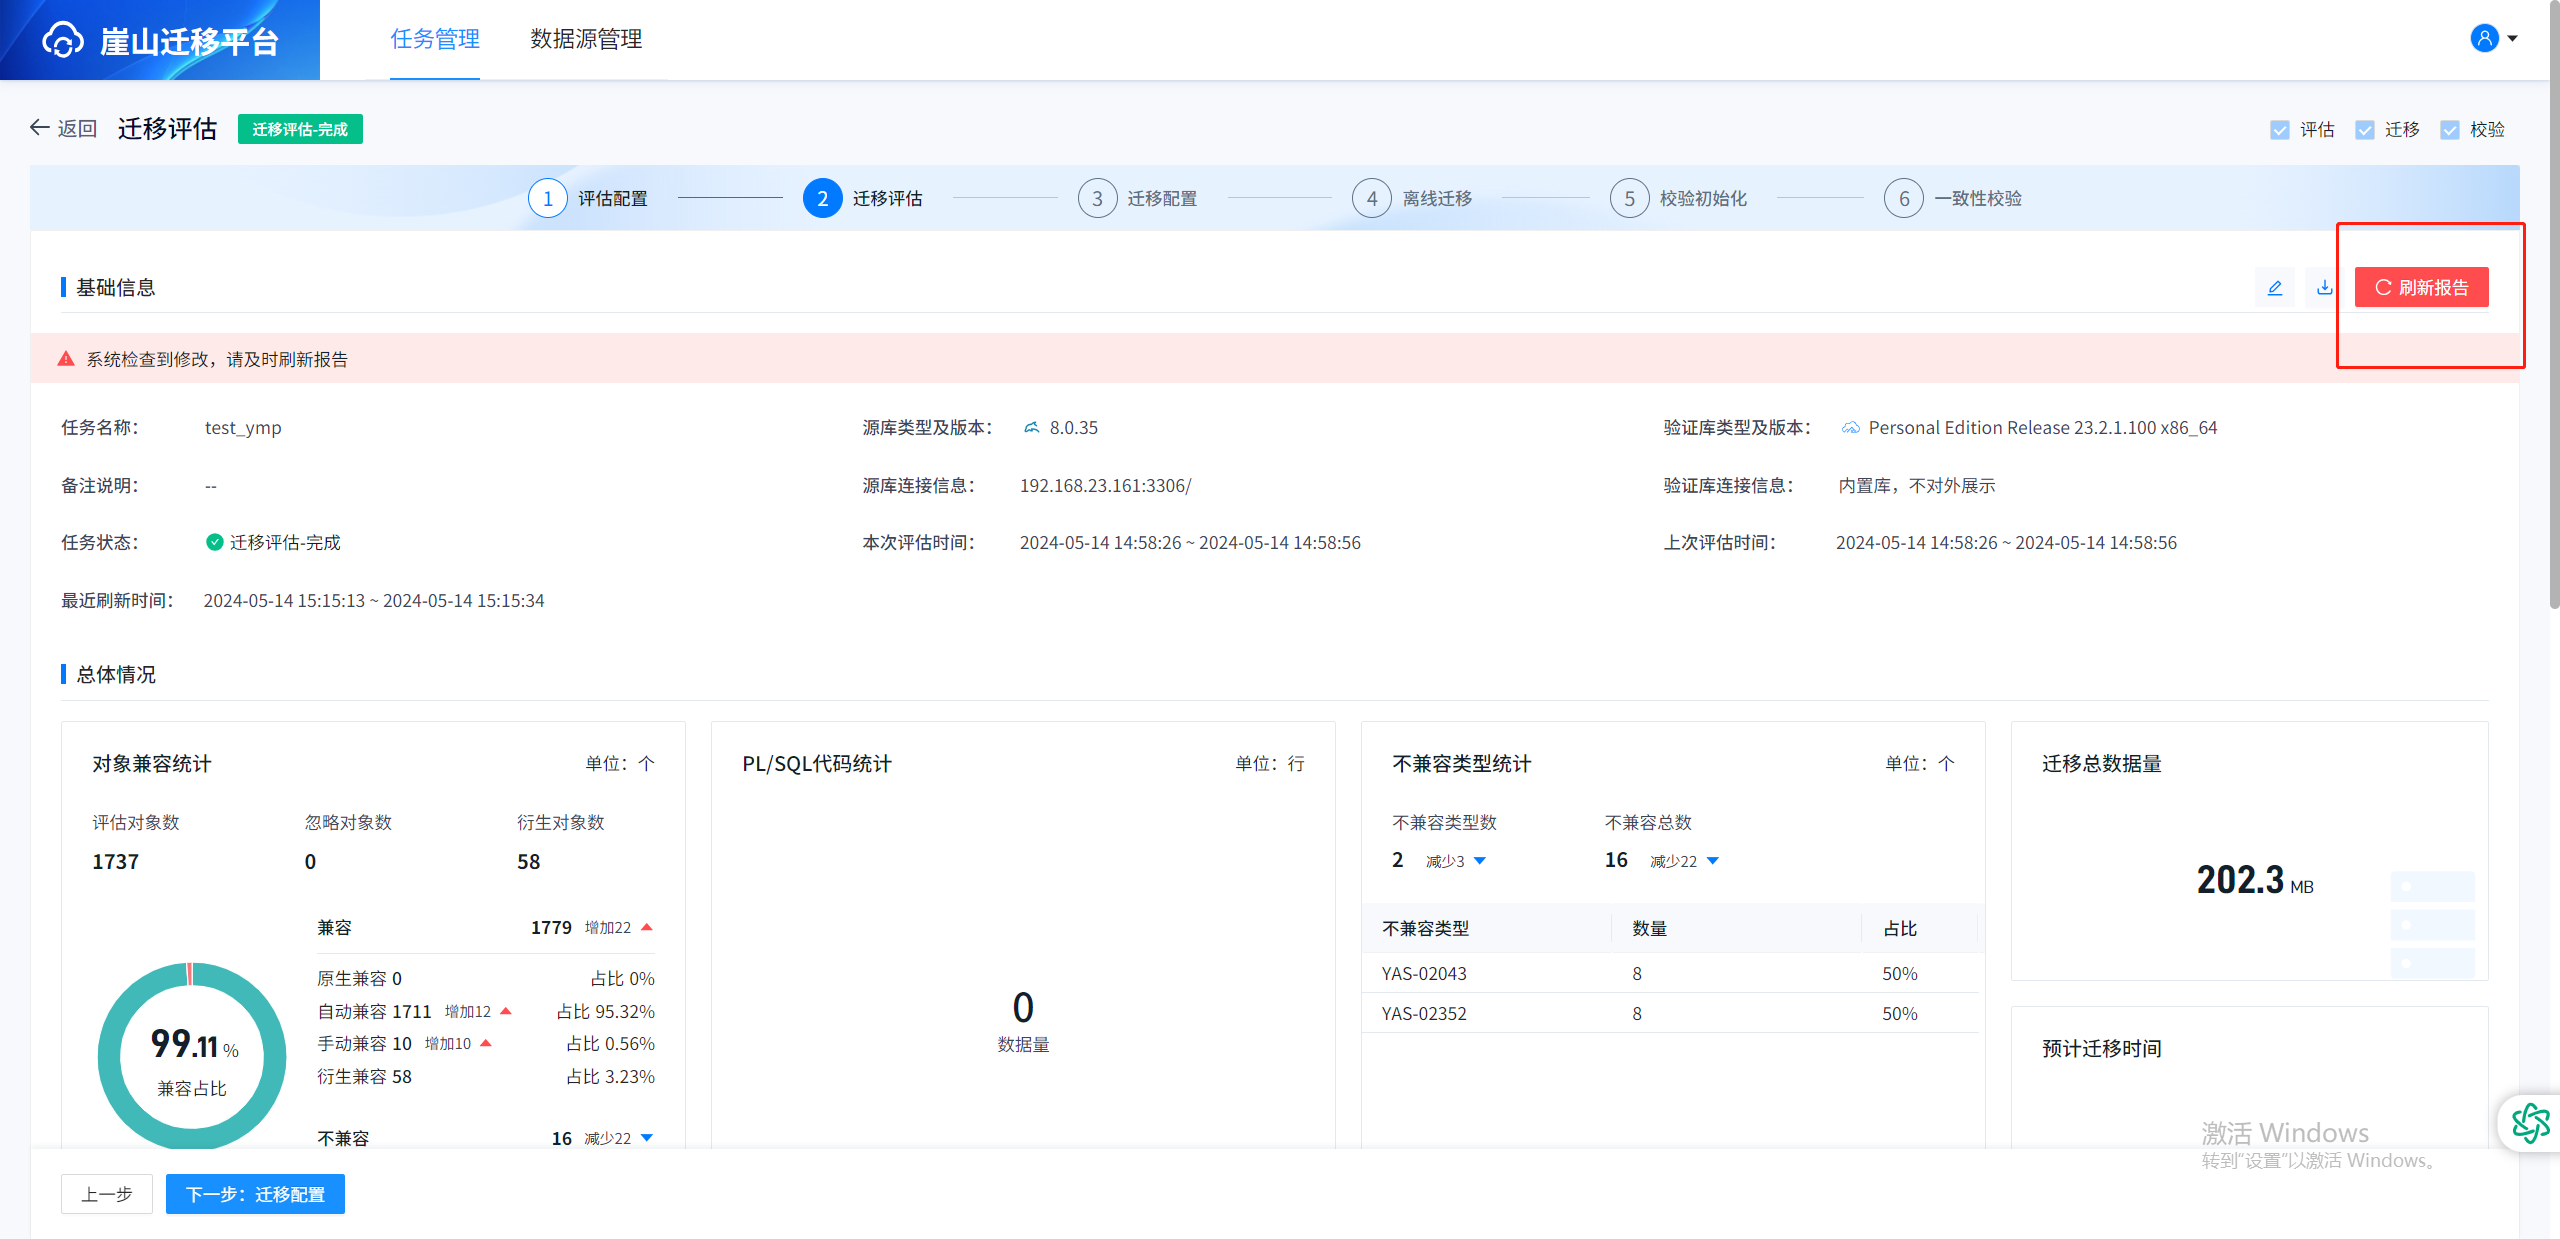Image resolution: width=2560 pixels, height=1239 pixels.
Task: Click the floating assistant icon at right edge
Action: coord(2530,1123)
